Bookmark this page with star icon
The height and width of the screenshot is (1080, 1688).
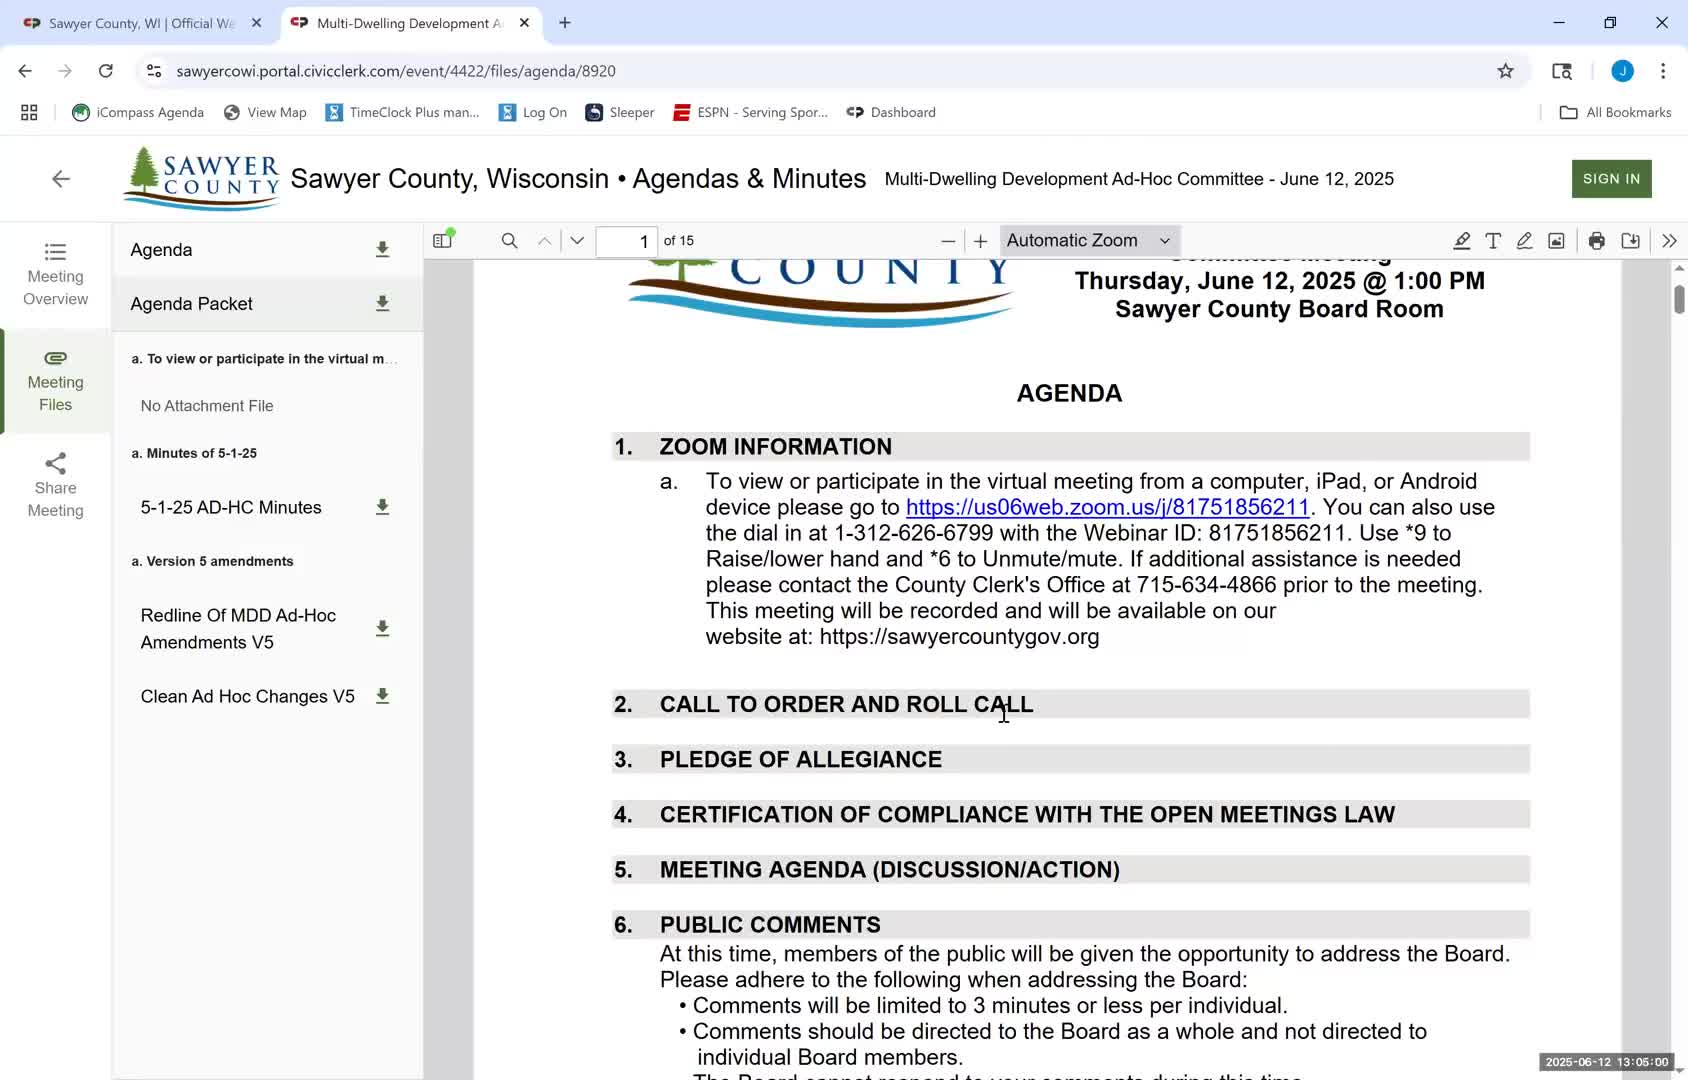[1505, 71]
